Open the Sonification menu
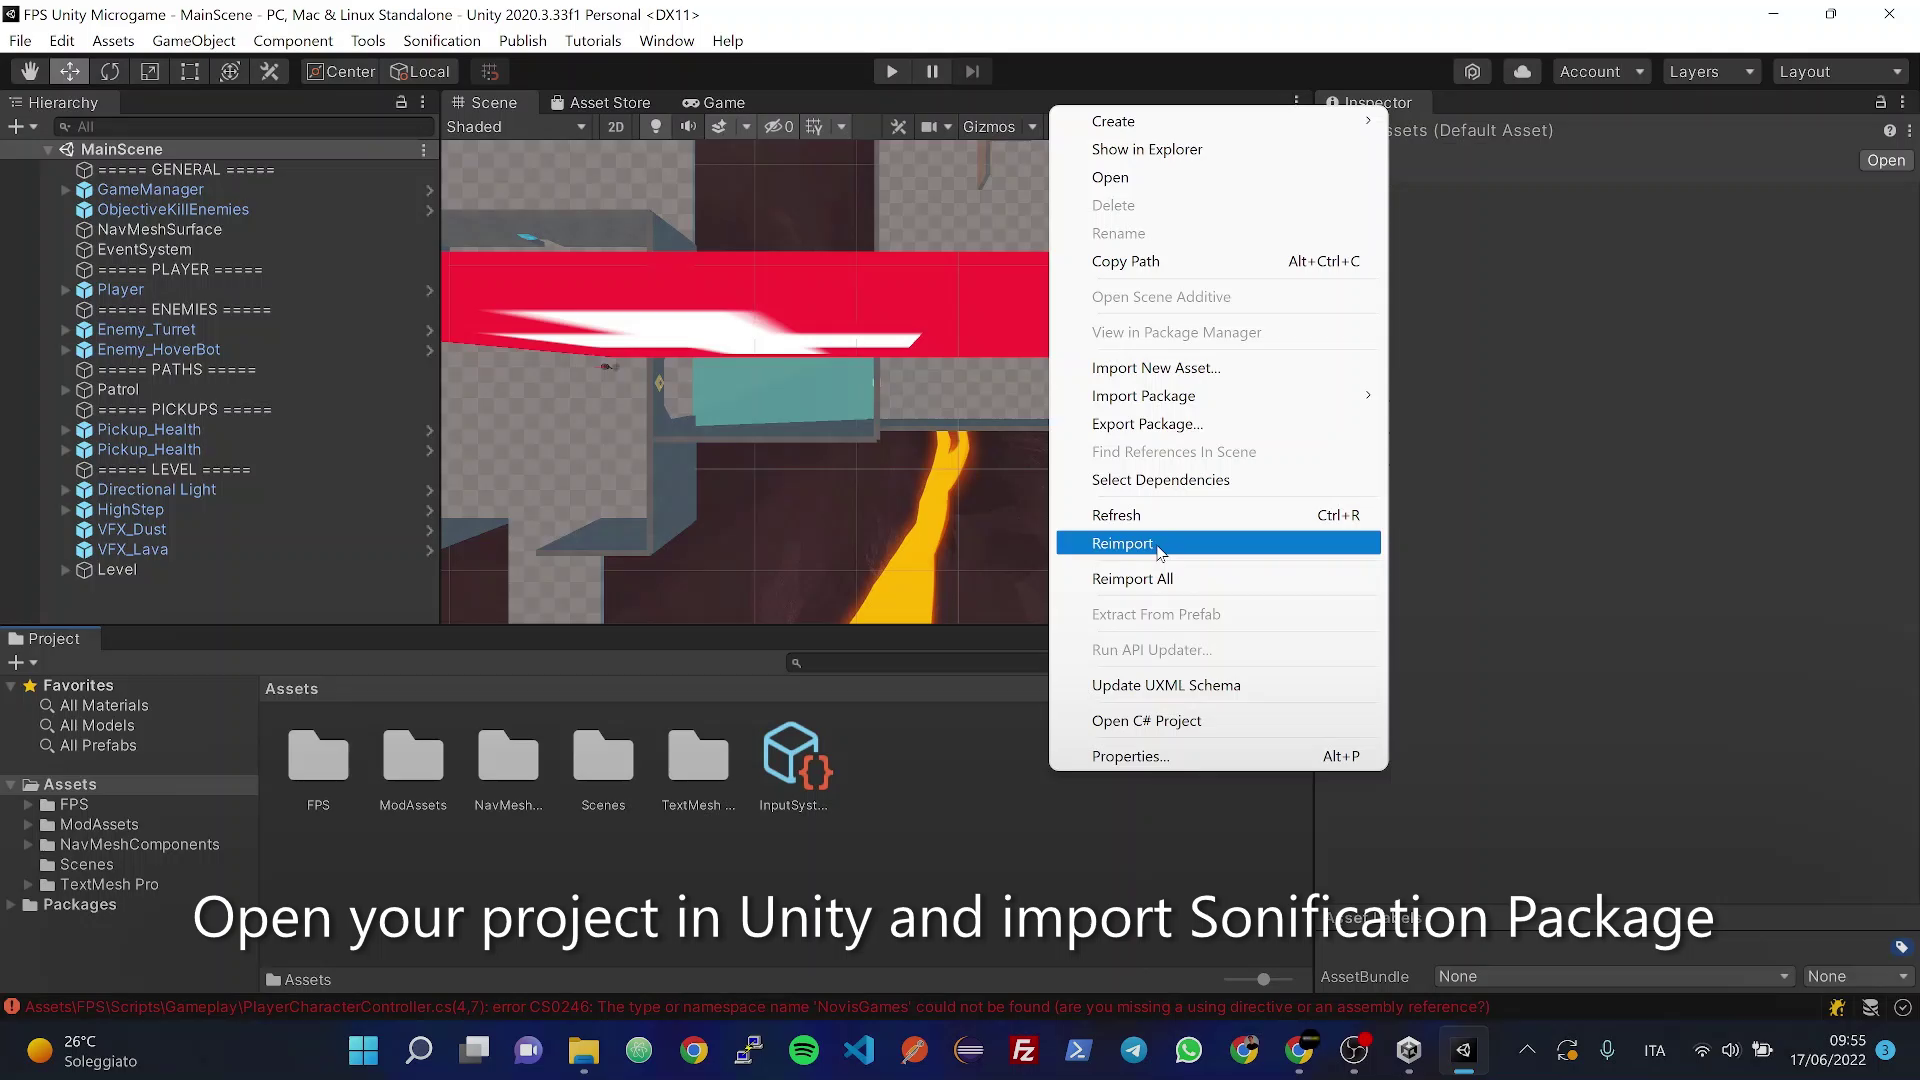1920x1080 pixels. pos(441,41)
